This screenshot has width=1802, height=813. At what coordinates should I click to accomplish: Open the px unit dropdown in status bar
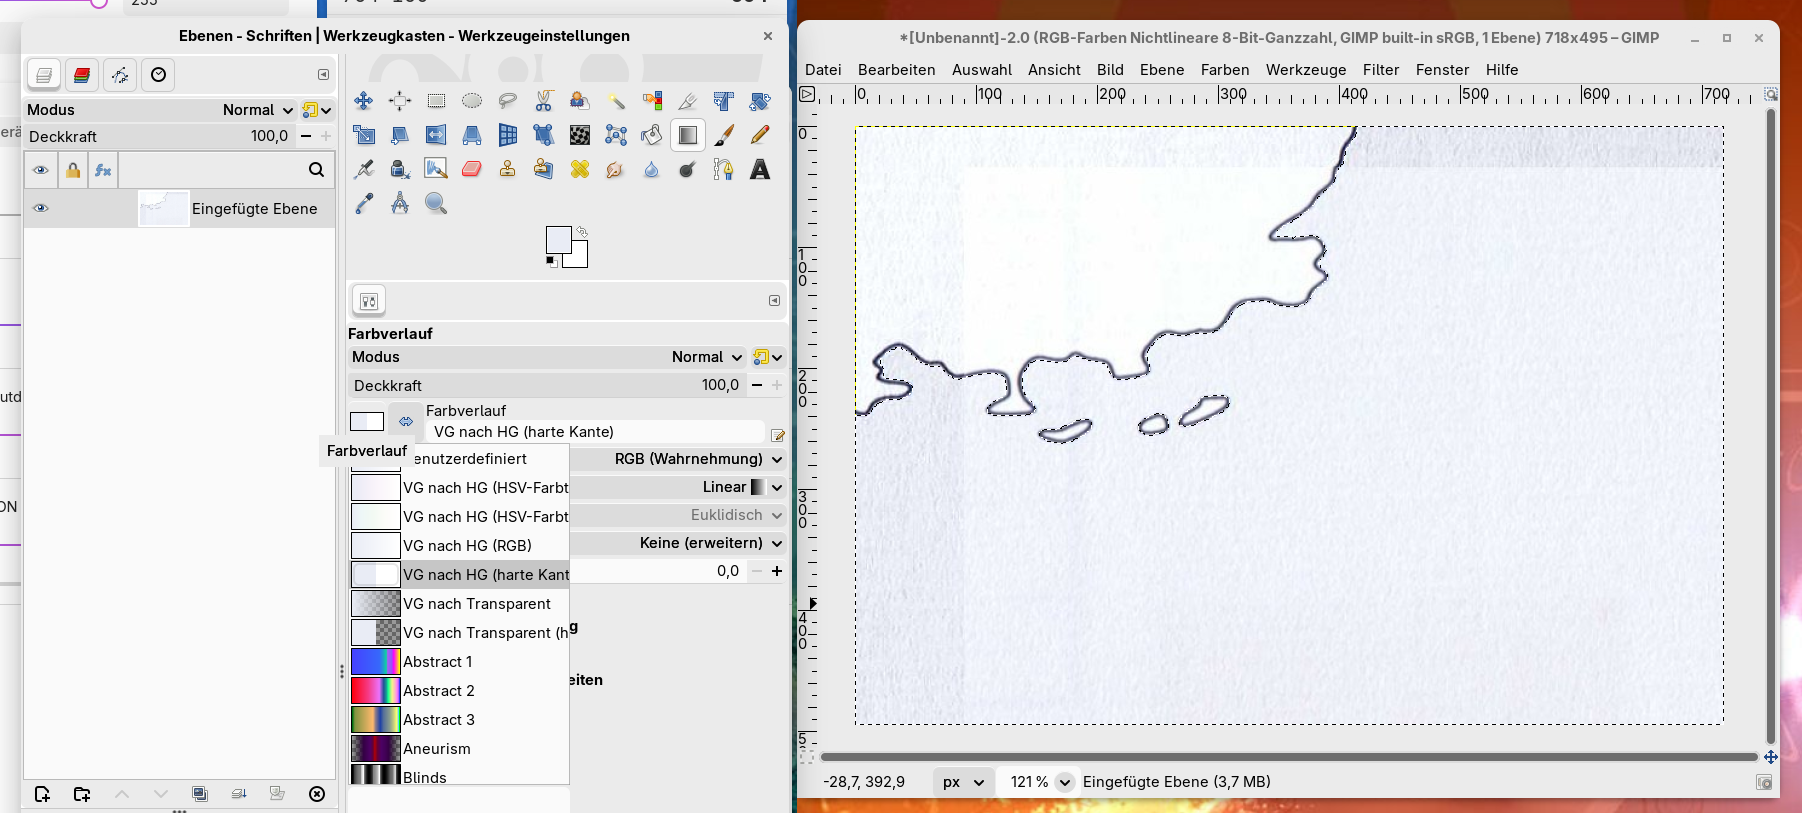point(964,782)
